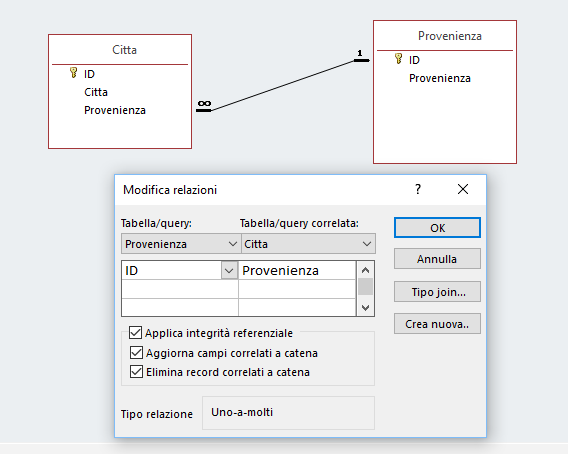Click the Annulla button
This screenshot has width=568, height=454.
pyautogui.click(x=437, y=259)
